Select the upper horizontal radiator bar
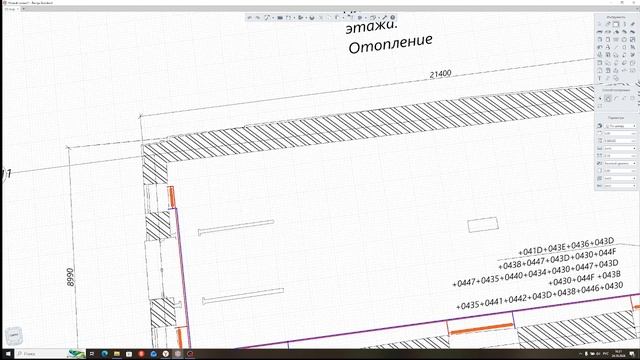 tap(236, 227)
